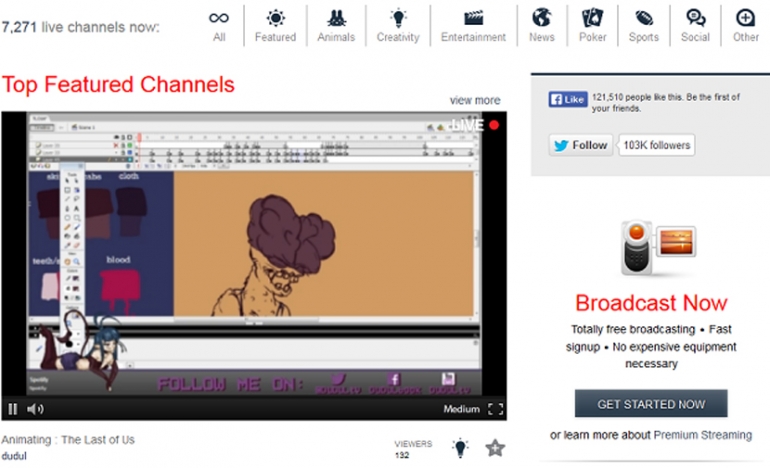Mute the video player volume

[35, 409]
